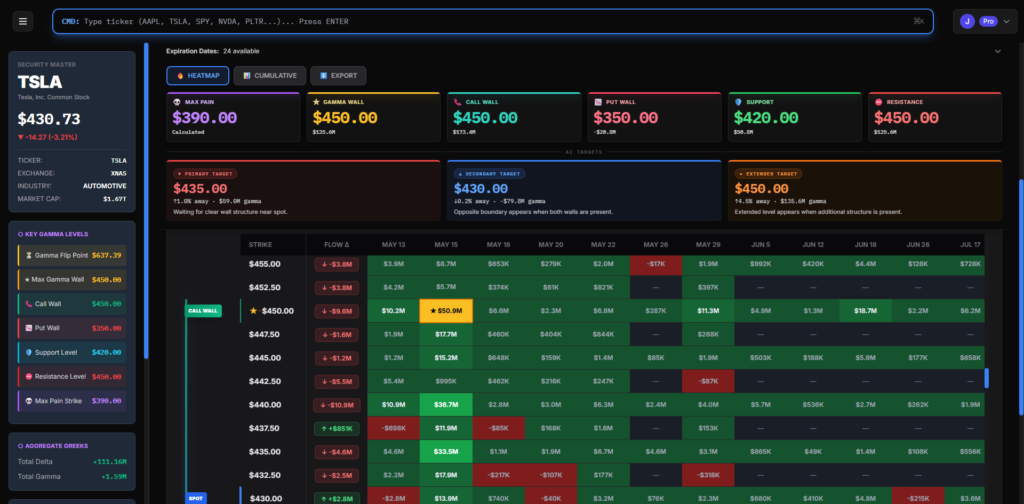
Task: Click the Gamma Wall star icon
Action: click(317, 102)
